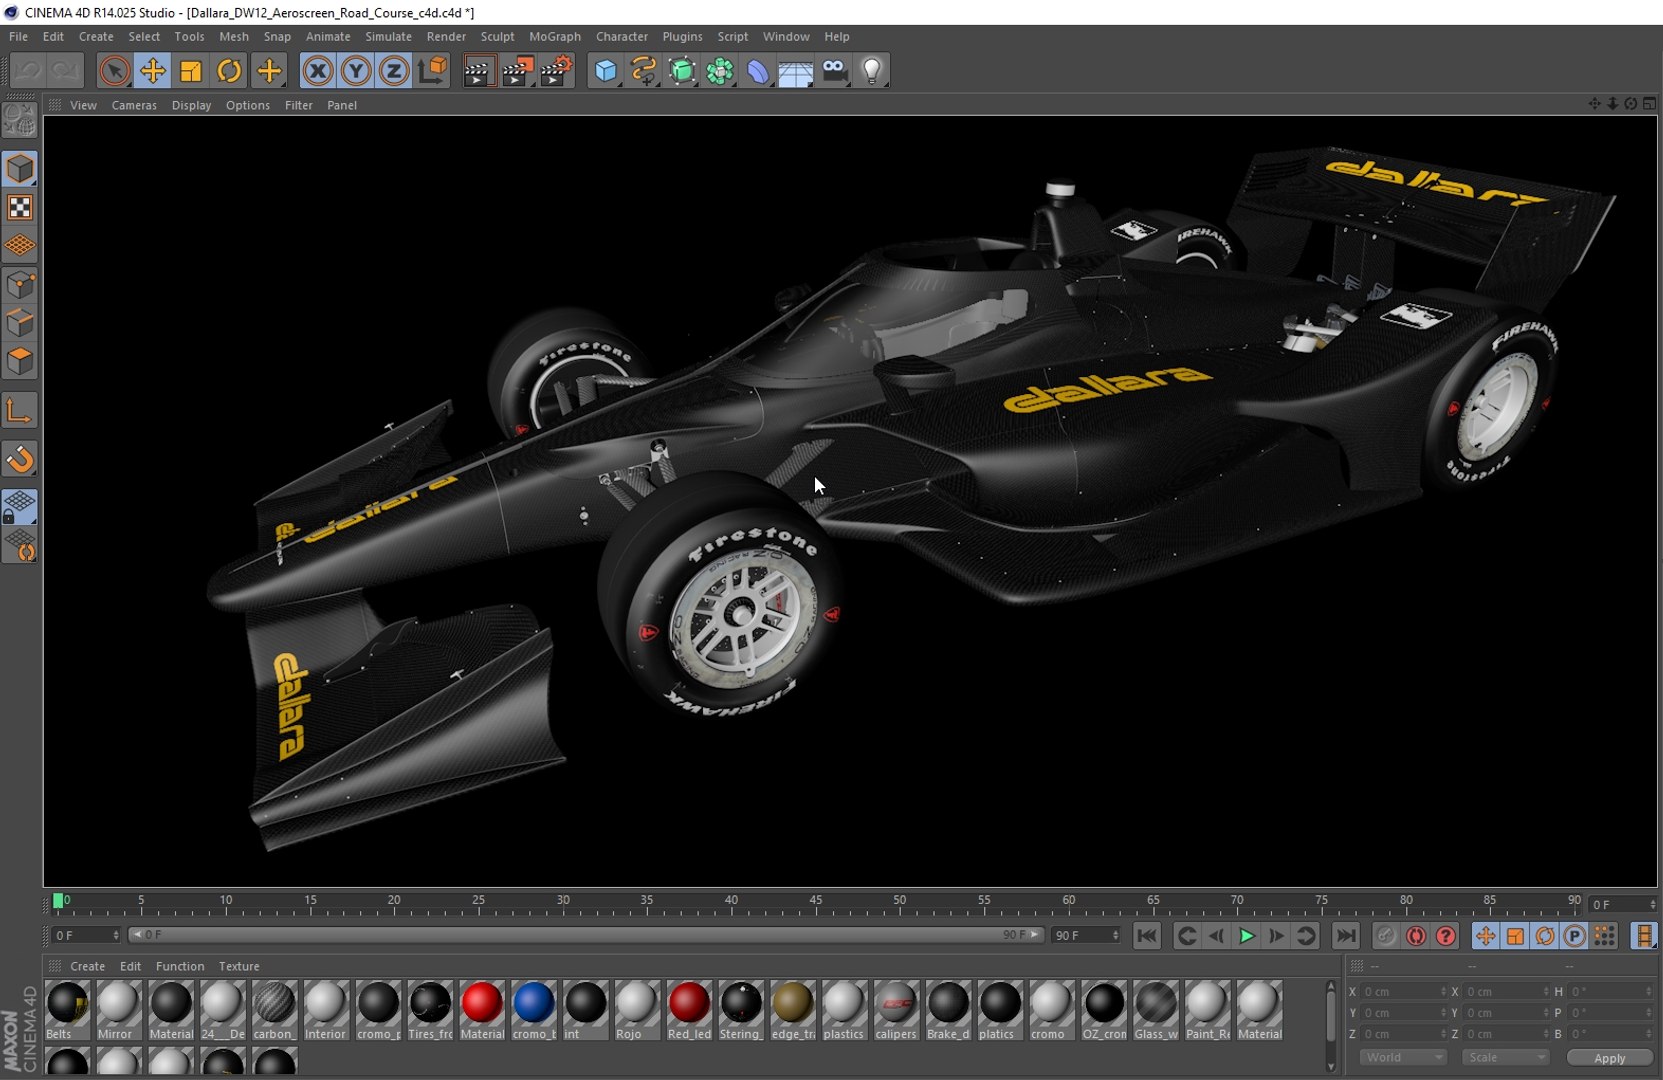Screen dimensions: 1663x1080
Task: Render the active view
Action: click(x=479, y=71)
